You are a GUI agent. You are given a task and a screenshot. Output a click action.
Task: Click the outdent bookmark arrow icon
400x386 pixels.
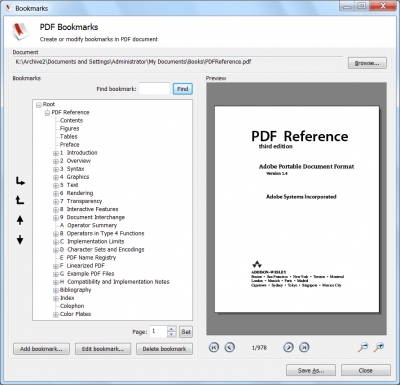coord(20,200)
